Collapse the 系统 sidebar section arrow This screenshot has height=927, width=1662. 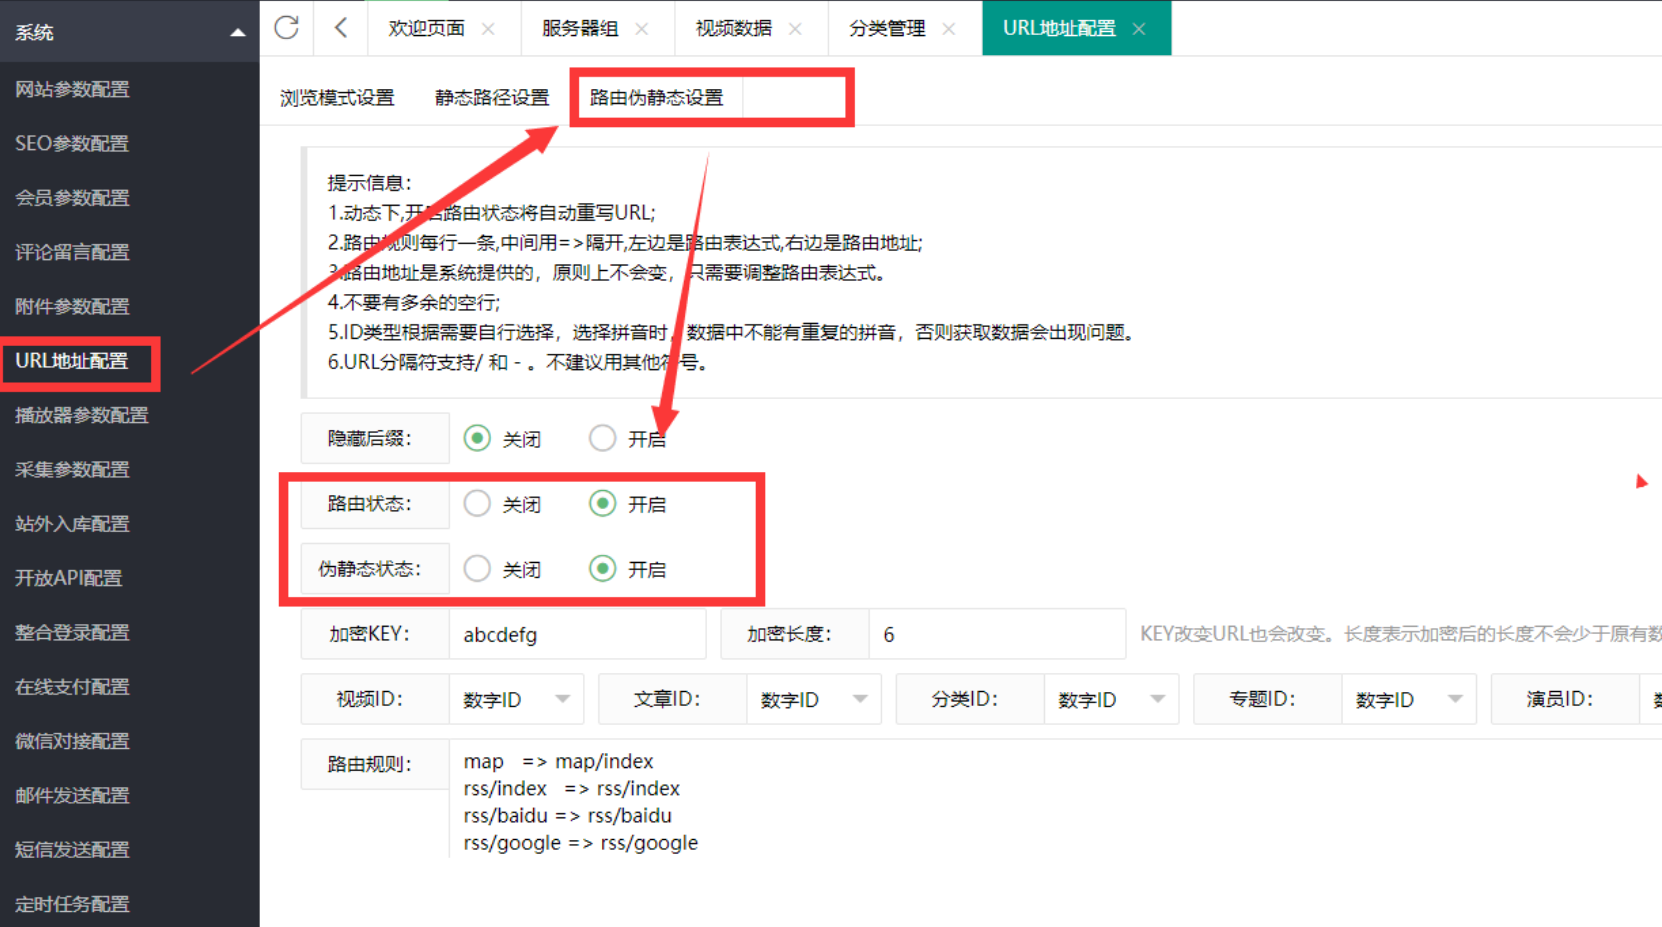pyautogui.click(x=237, y=33)
